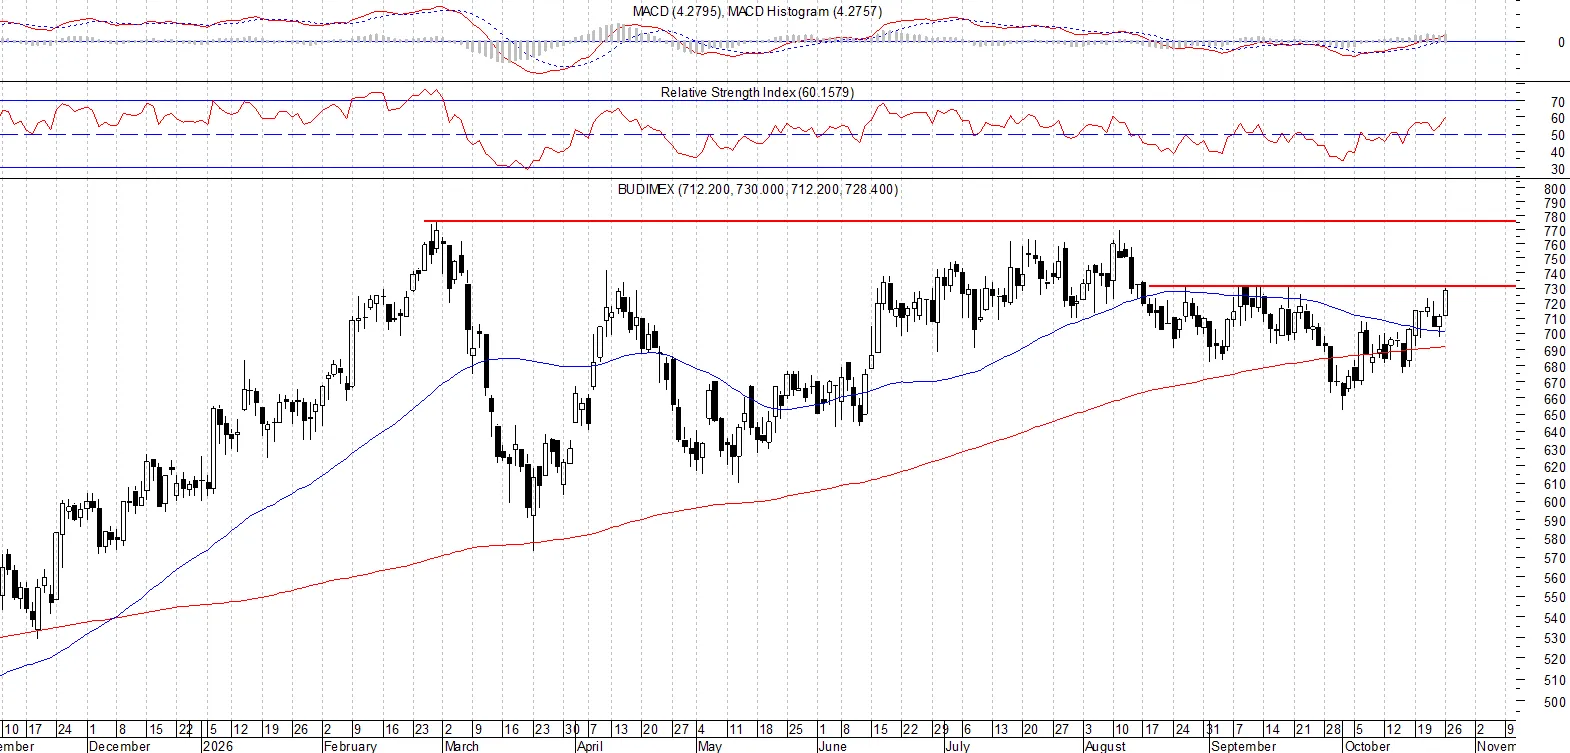Screen dimensions: 1570x753
Task: Click the April month label
Action: [590, 746]
